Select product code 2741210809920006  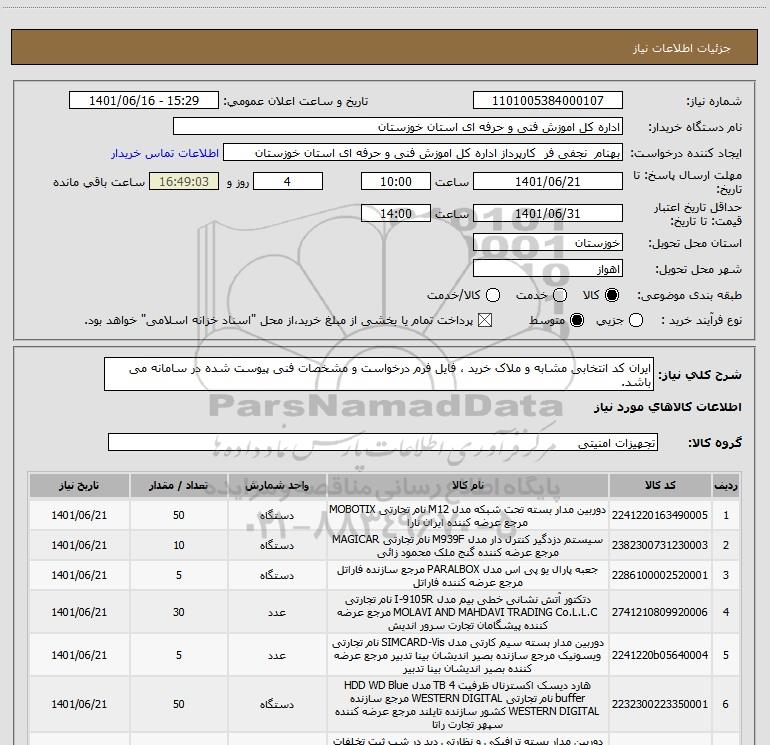pyautogui.click(x=660, y=612)
